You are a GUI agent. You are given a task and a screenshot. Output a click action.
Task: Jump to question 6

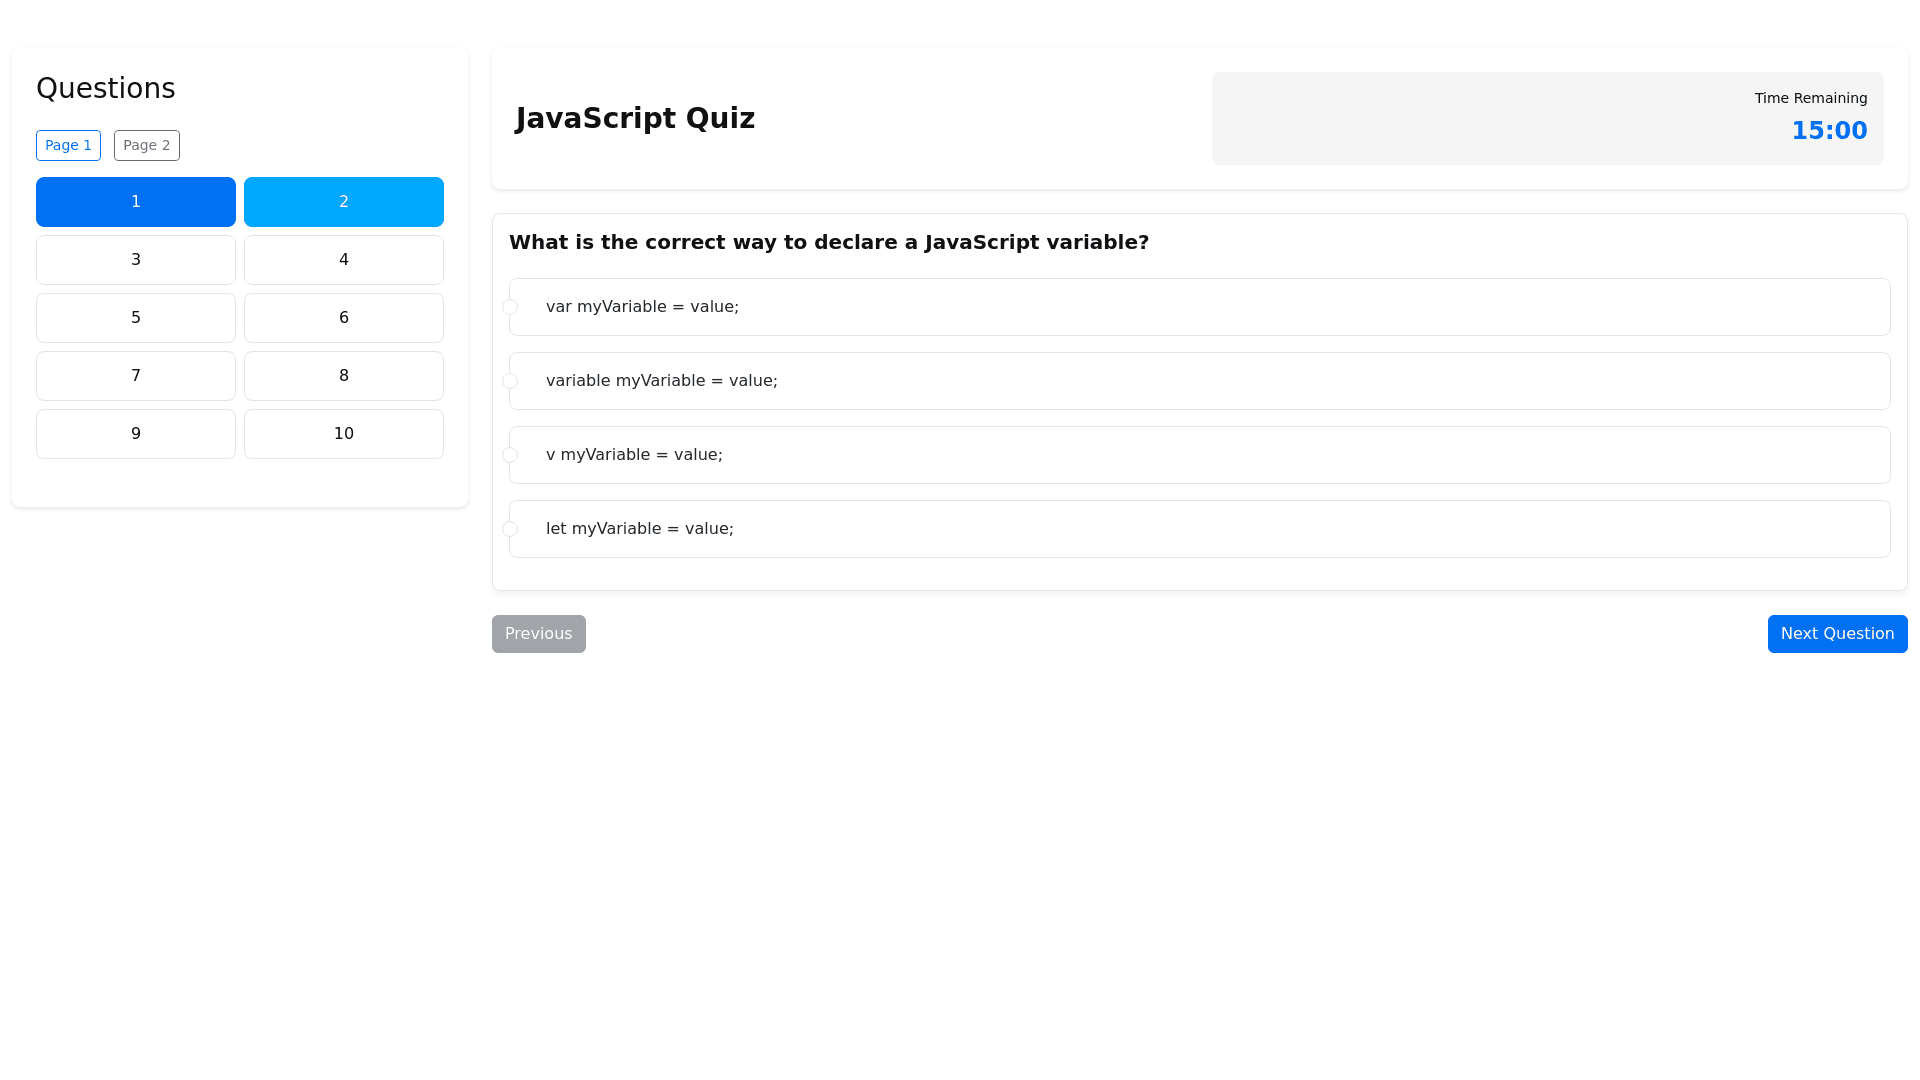[344, 318]
